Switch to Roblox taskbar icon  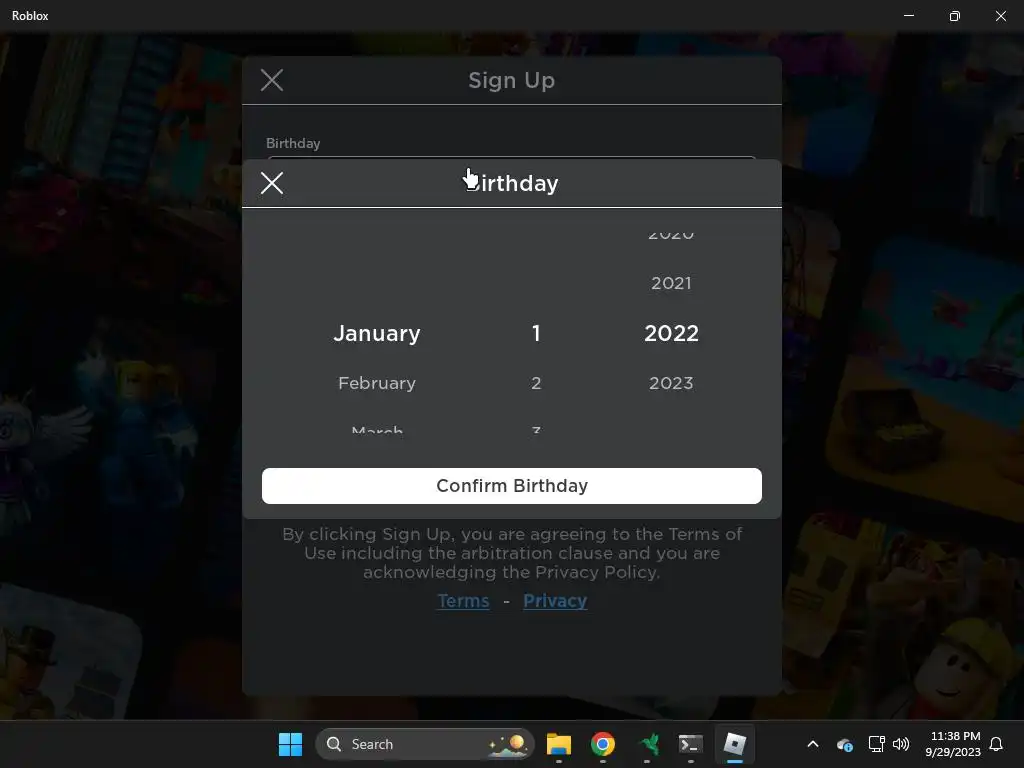tap(735, 744)
